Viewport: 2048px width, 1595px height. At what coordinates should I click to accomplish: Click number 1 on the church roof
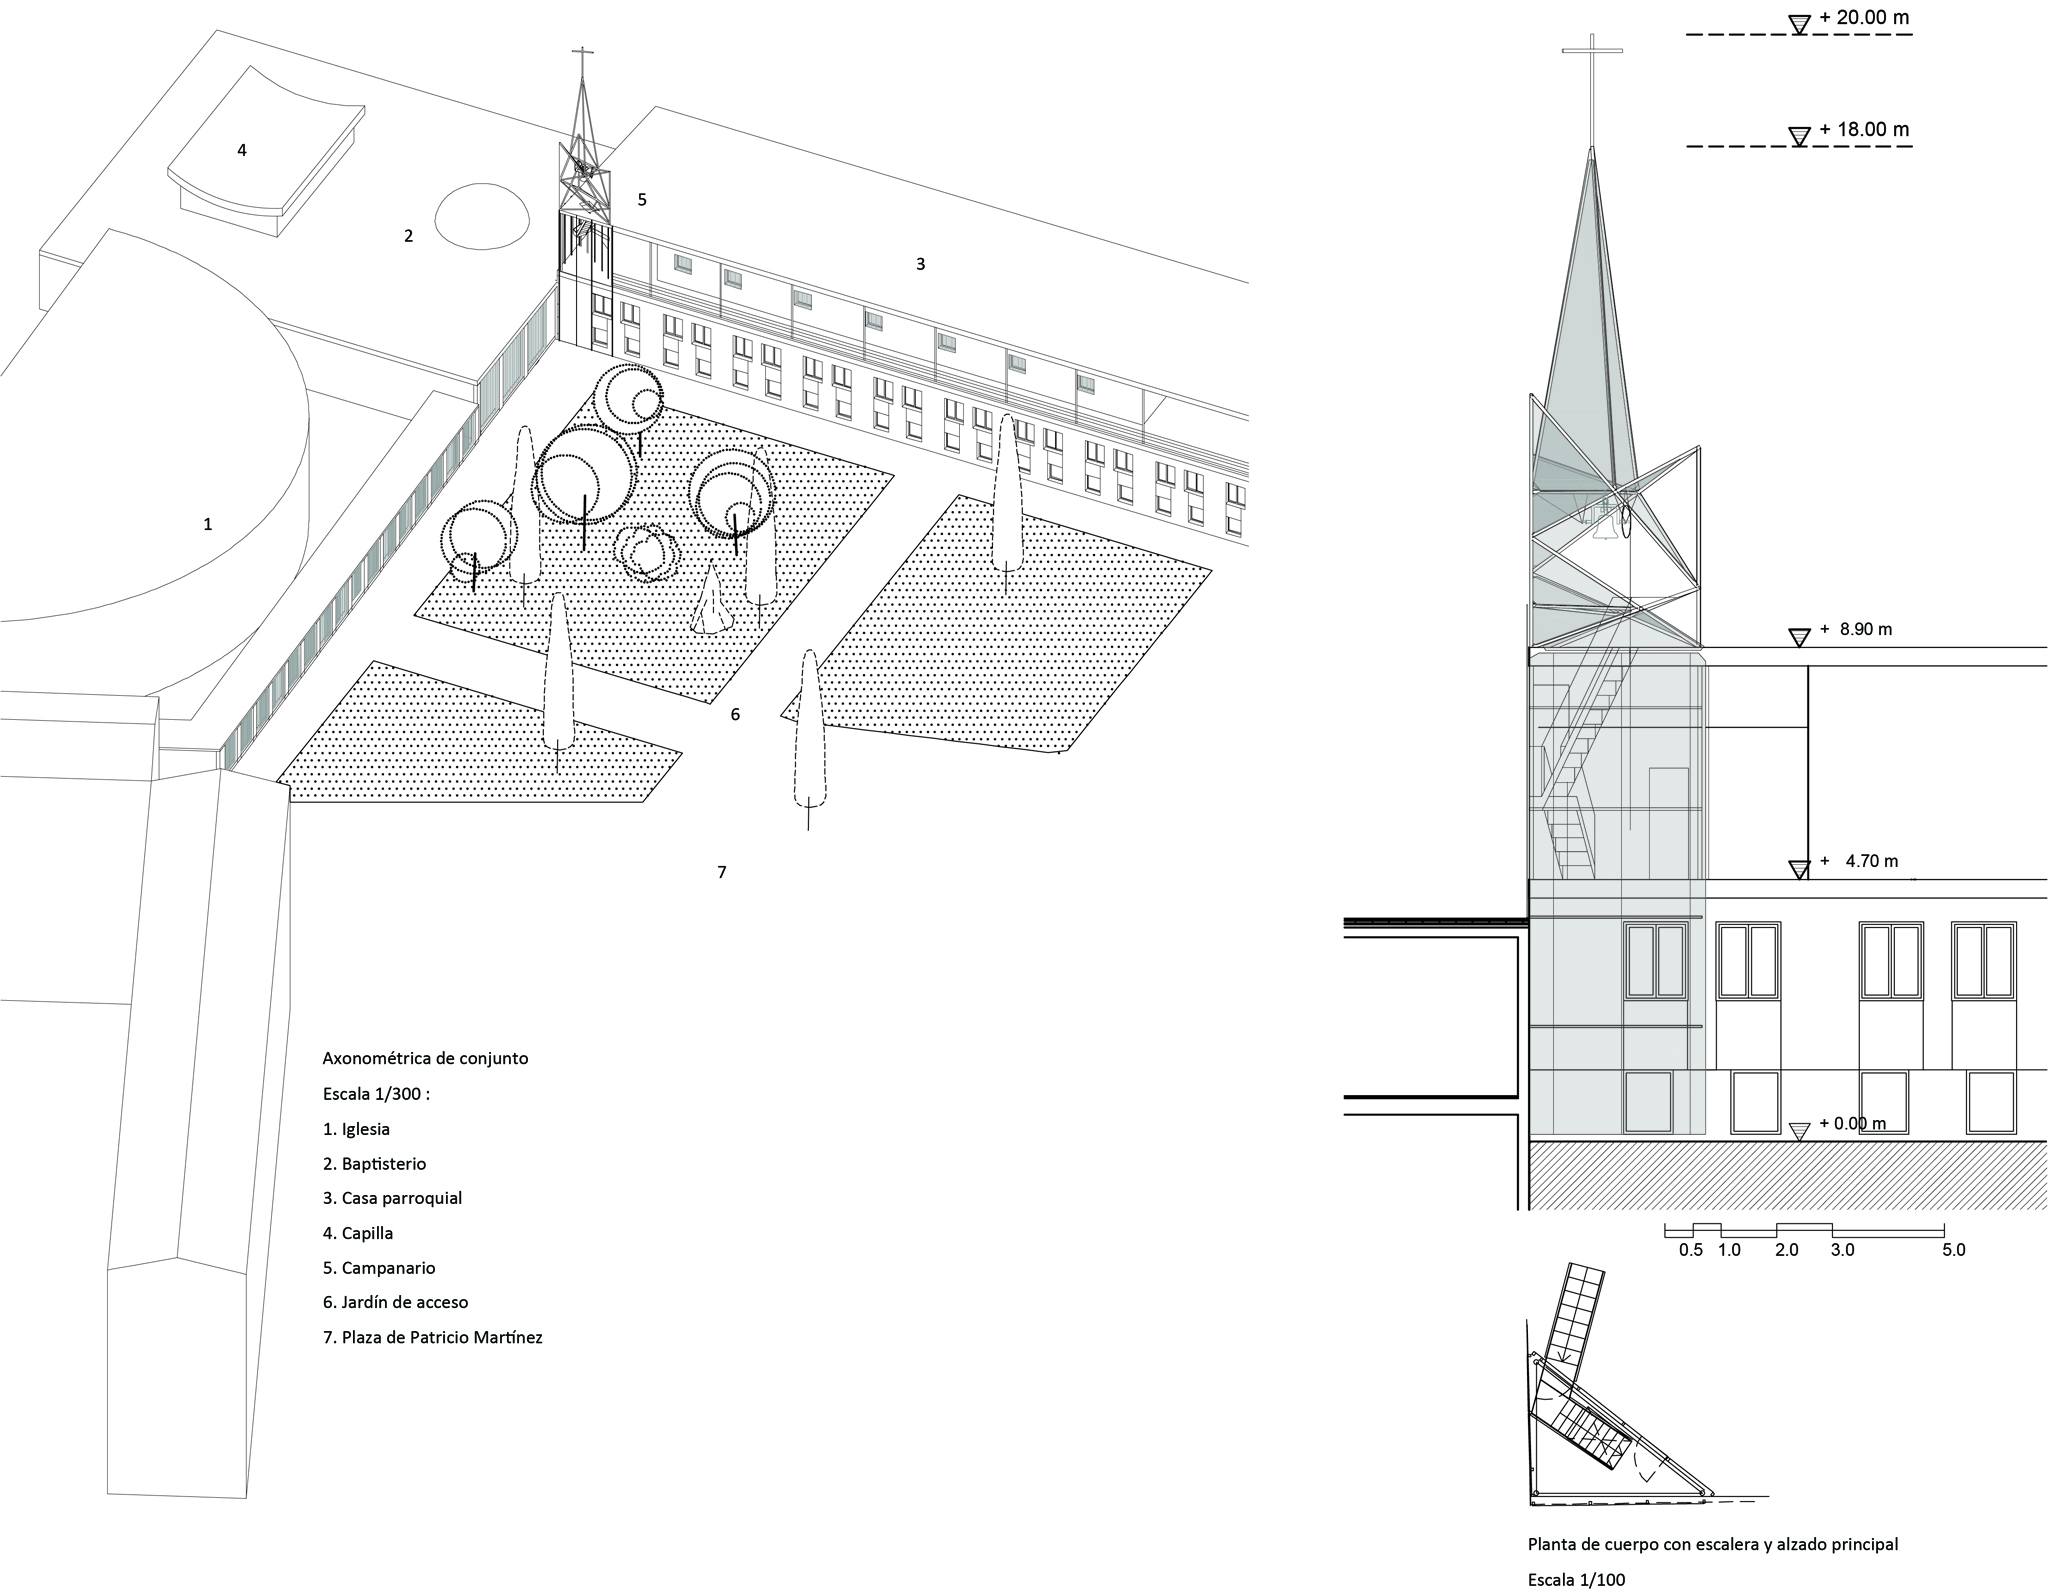click(x=208, y=524)
